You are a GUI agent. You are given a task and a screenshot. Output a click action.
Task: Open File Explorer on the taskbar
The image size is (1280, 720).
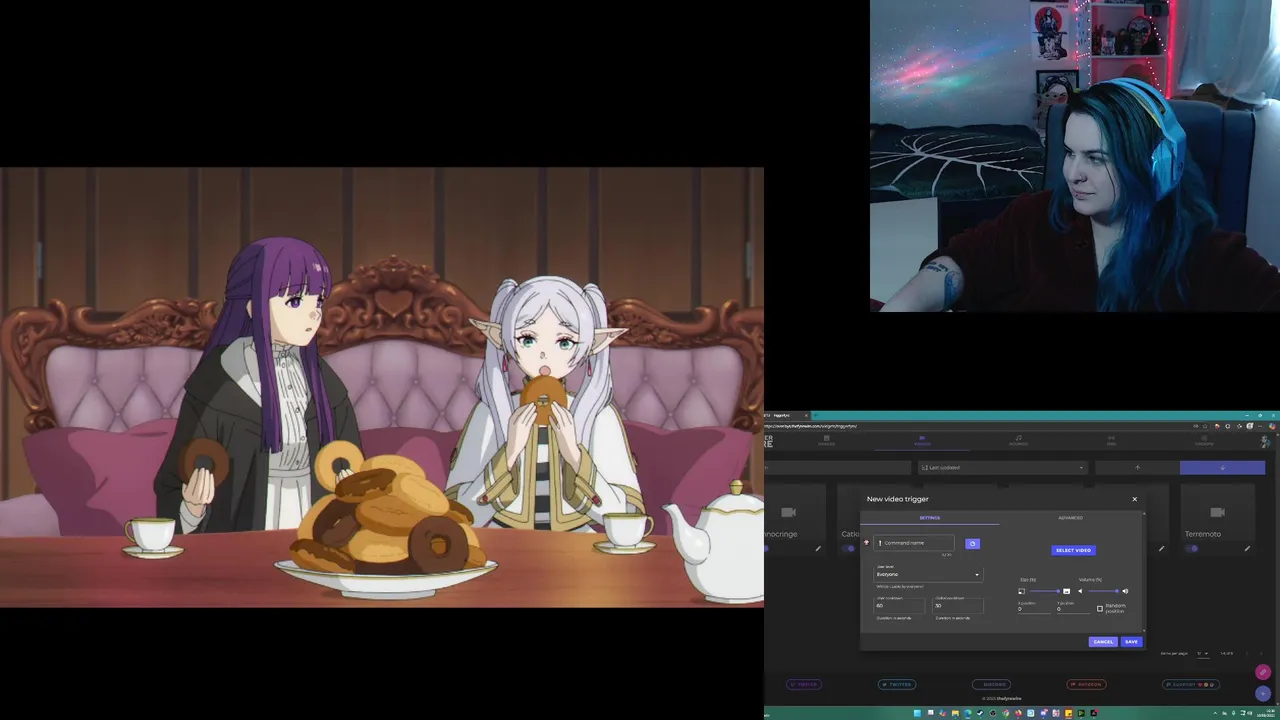(955, 713)
